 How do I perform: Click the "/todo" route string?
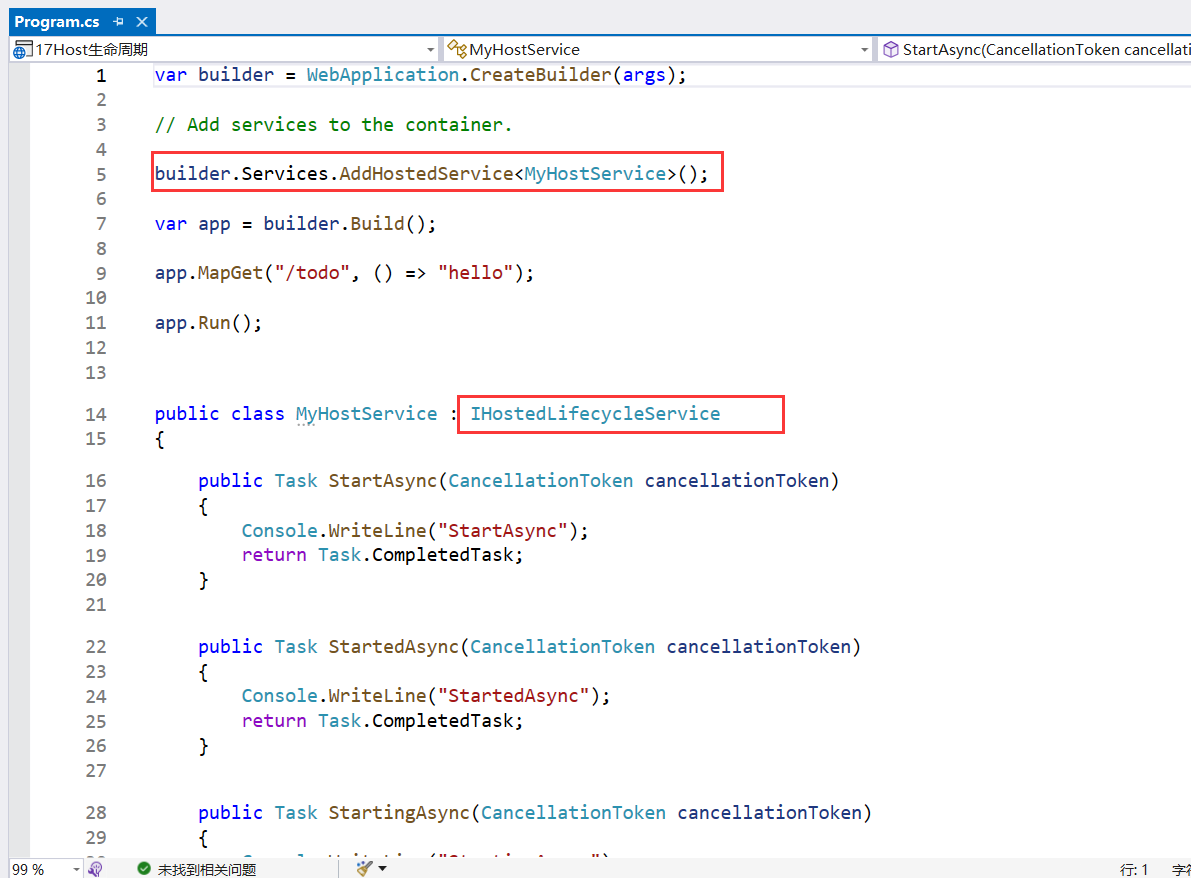[312, 273]
